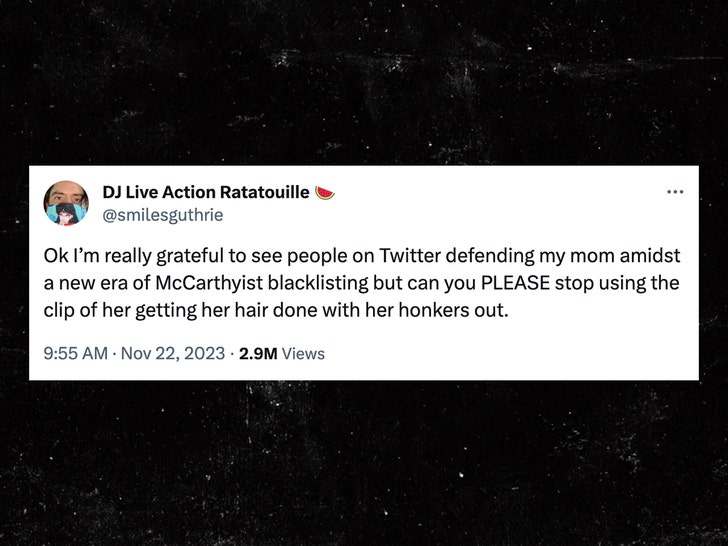Open the DJ Live Action Ratatouille profile name
Viewport: 728px width, 546px height.
[205, 192]
